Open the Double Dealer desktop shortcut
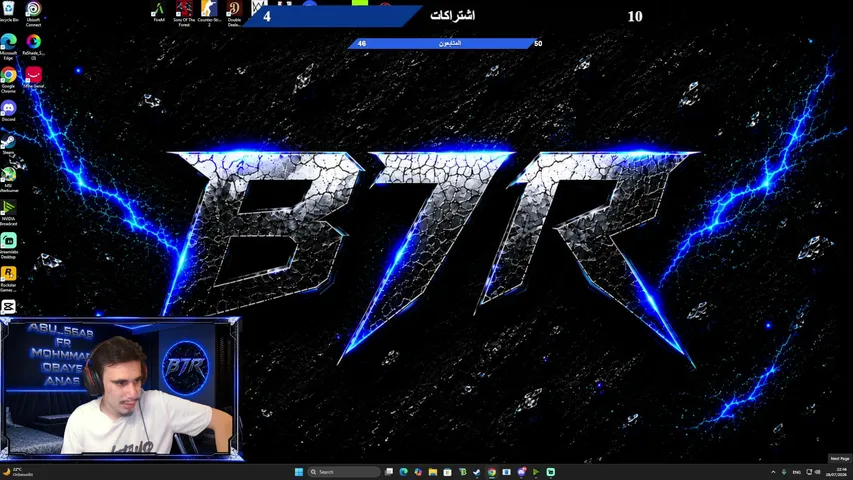Screen dimensions: 853x480 click(x=234, y=13)
